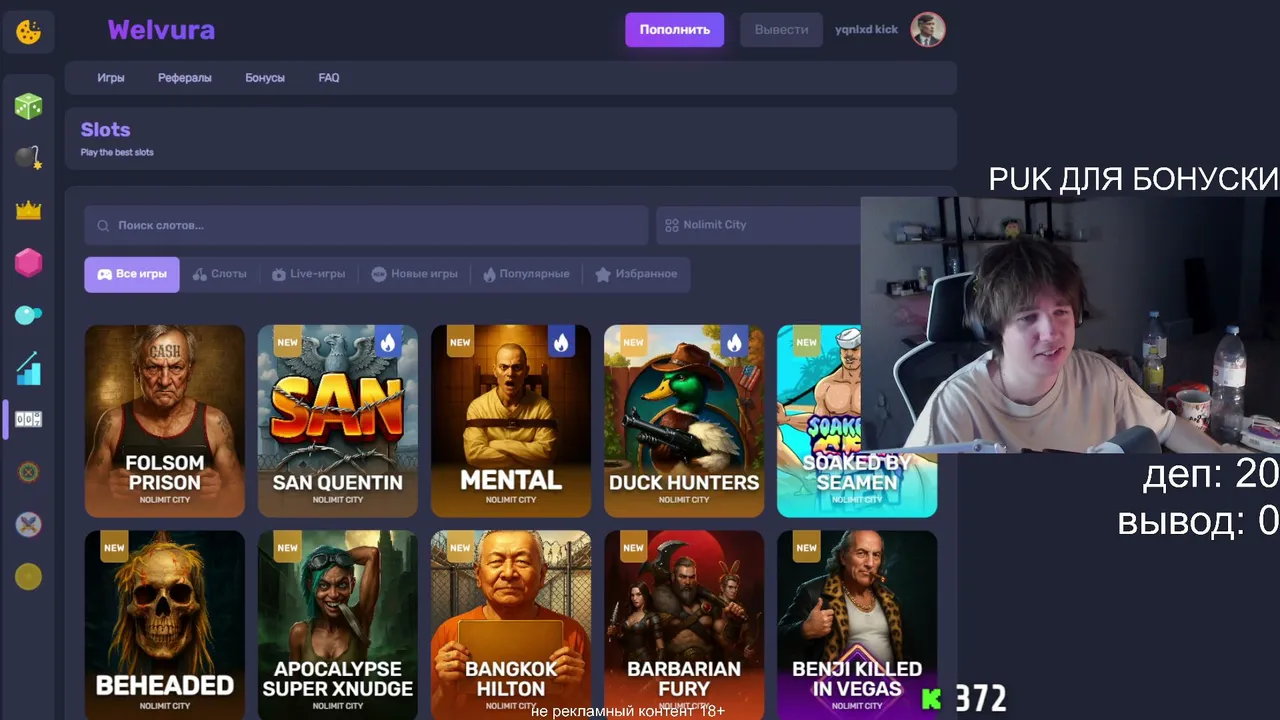
Task: Click the NEW badge on Benji Killed in Vegas
Action: click(806, 548)
